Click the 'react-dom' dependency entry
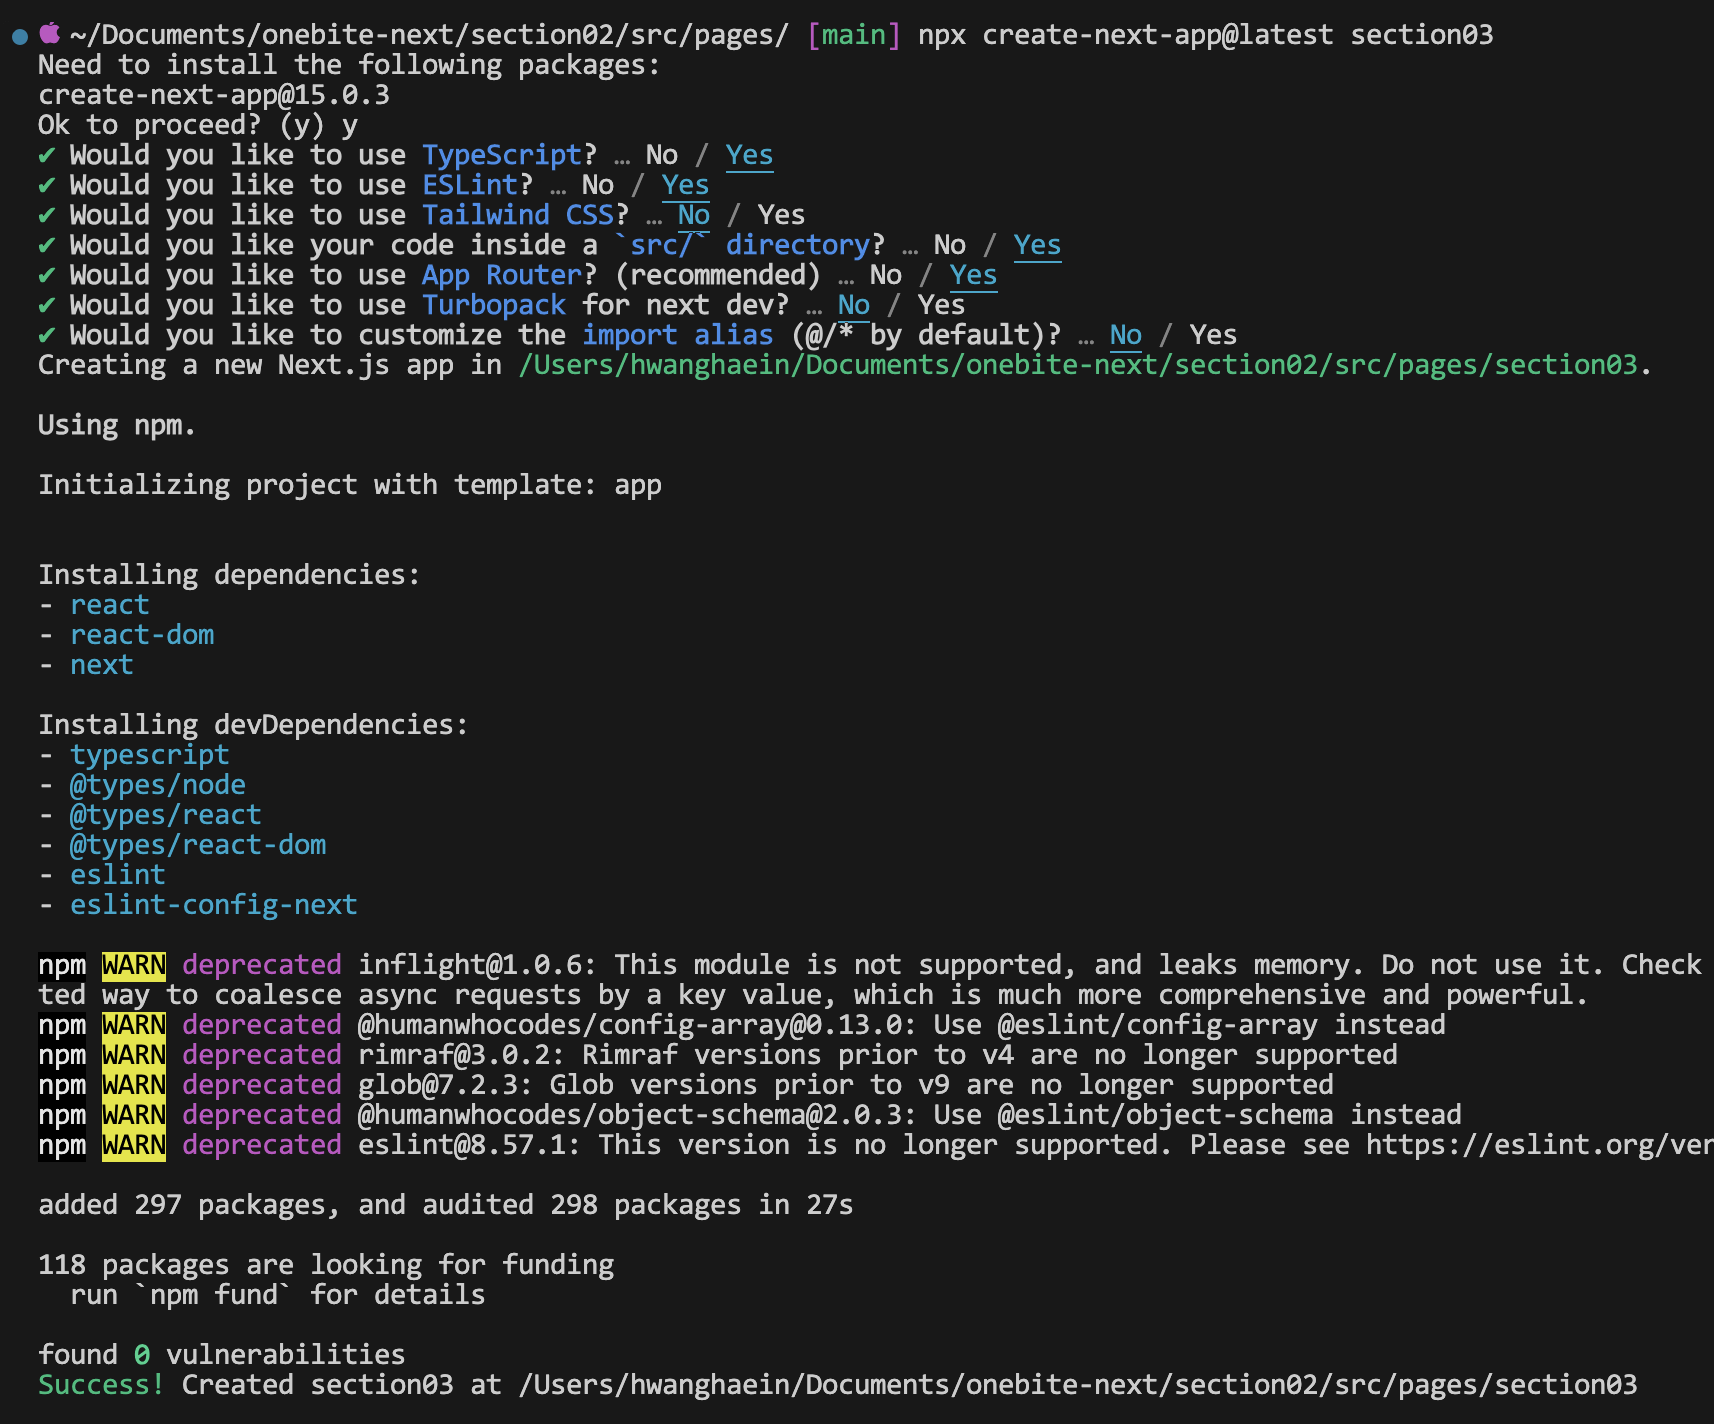This screenshot has height=1424, width=1714. 142,636
